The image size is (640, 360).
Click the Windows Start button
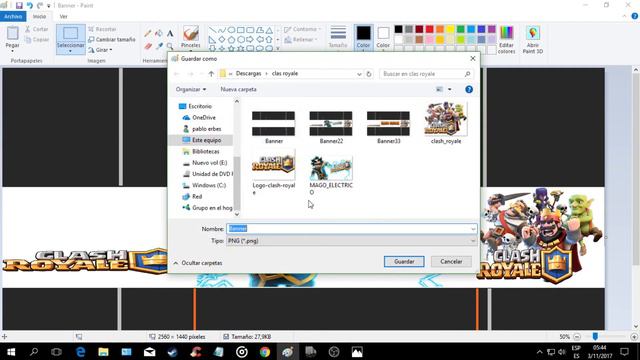[11, 352]
